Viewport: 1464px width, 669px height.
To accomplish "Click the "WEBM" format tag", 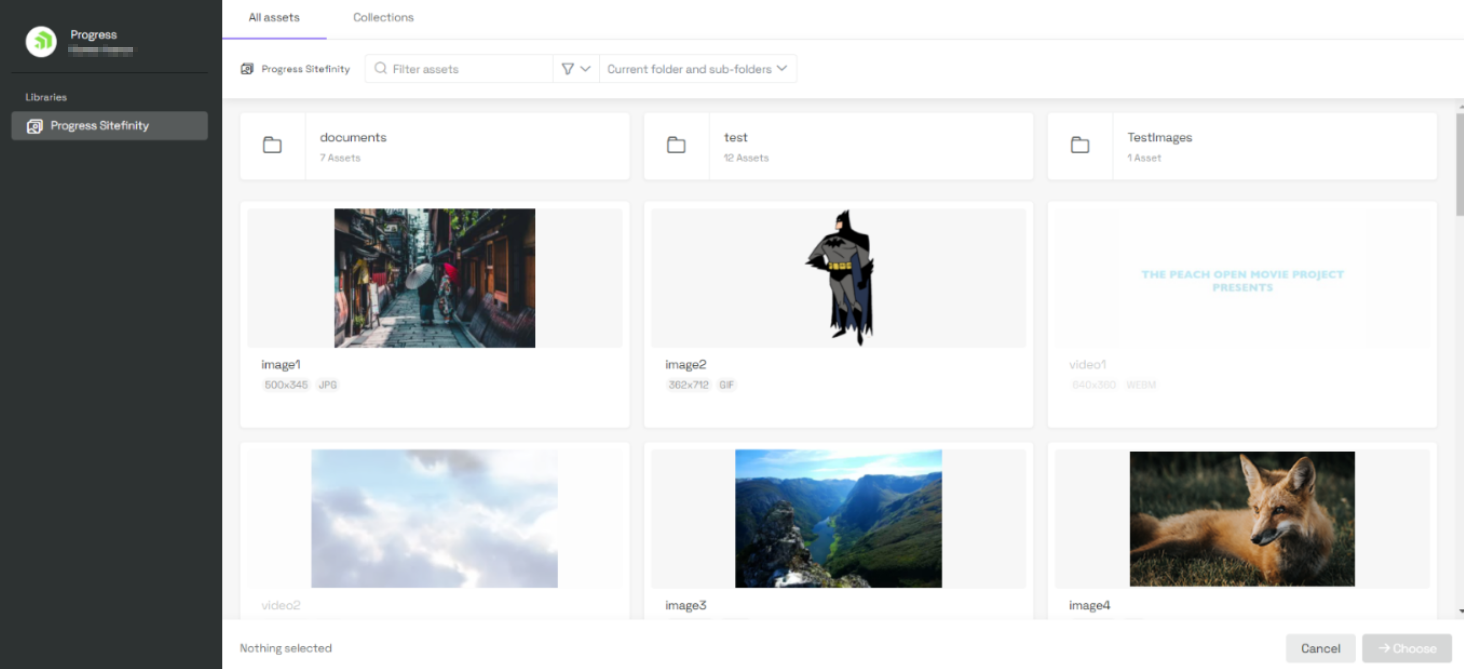I will (1140, 385).
